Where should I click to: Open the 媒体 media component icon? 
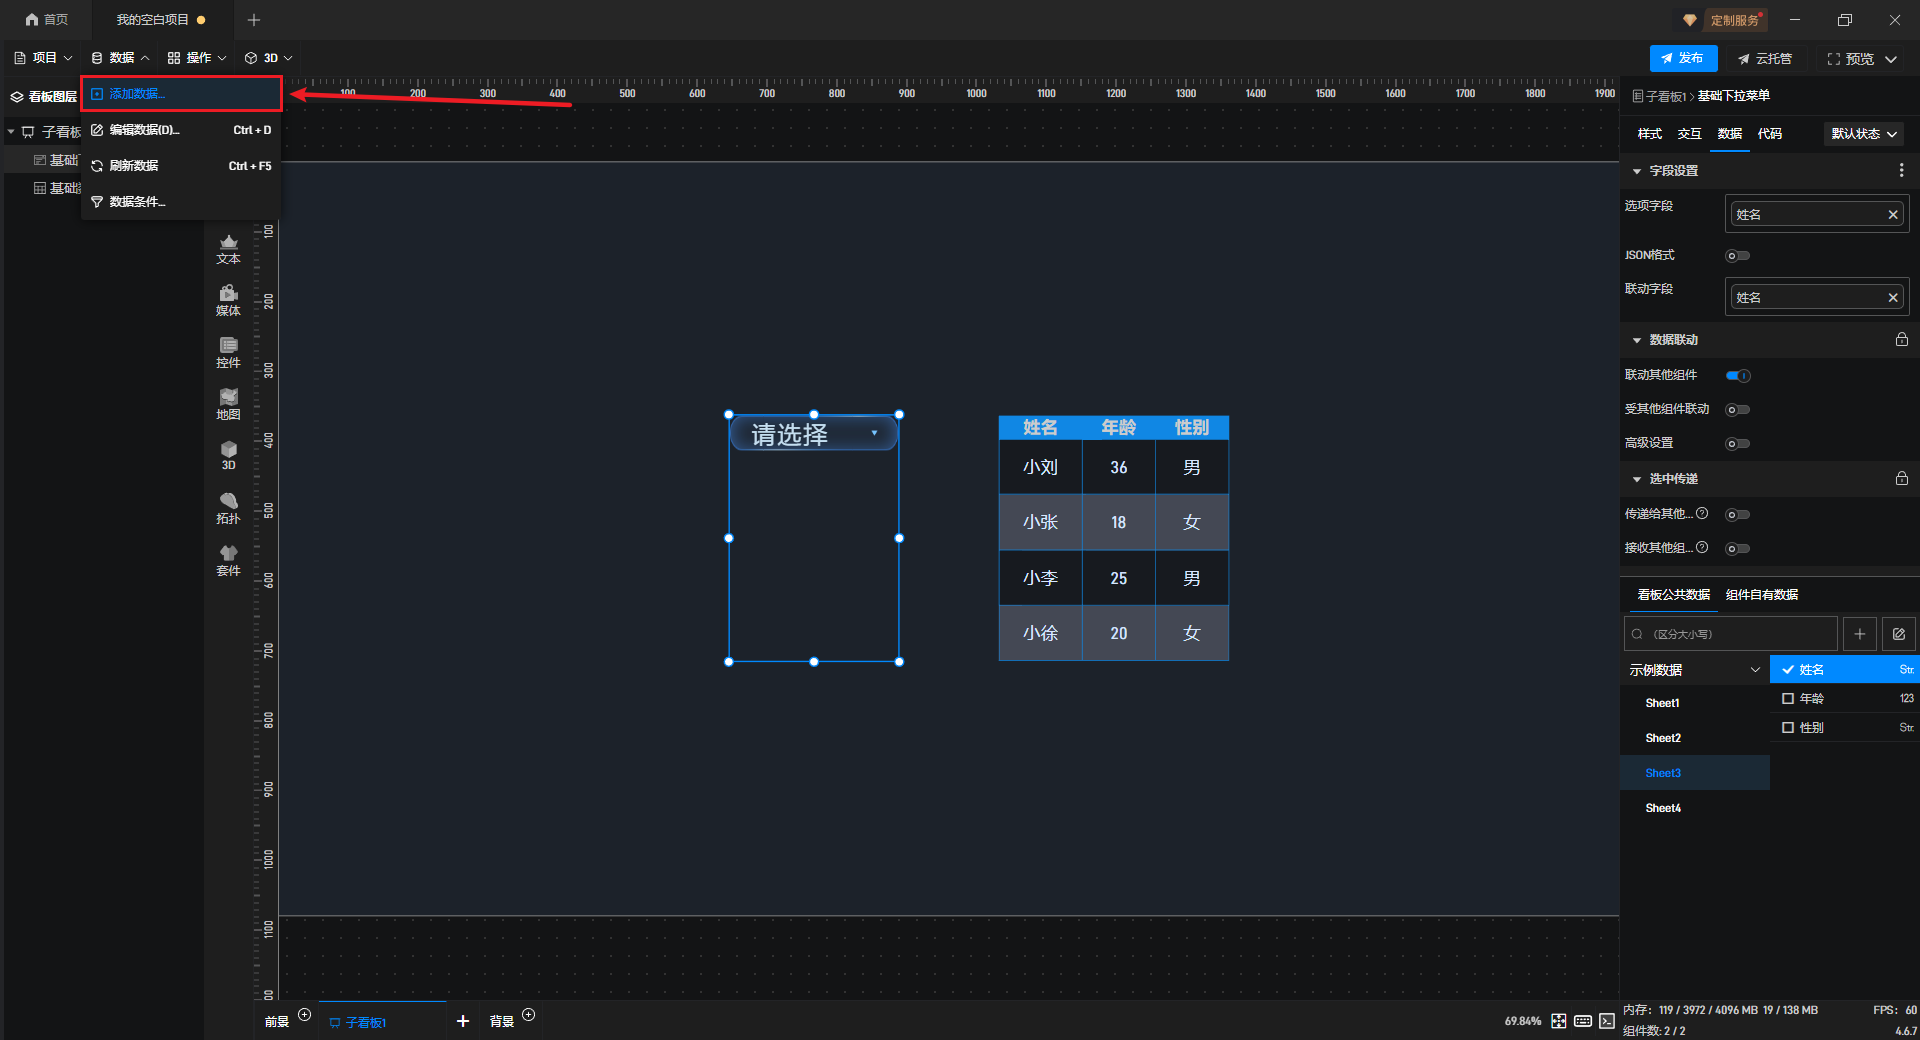point(228,300)
